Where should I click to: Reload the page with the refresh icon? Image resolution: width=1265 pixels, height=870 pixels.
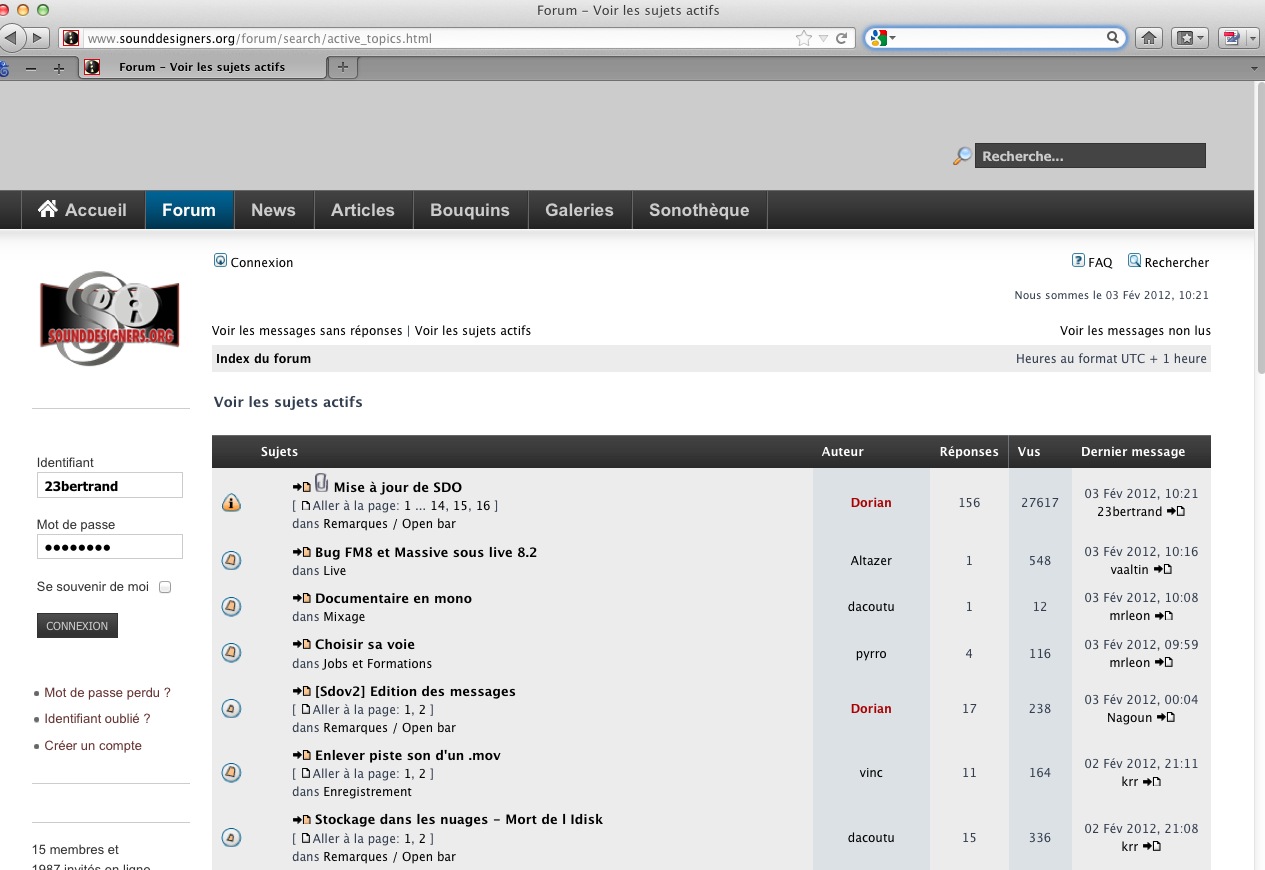pos(842,38)
